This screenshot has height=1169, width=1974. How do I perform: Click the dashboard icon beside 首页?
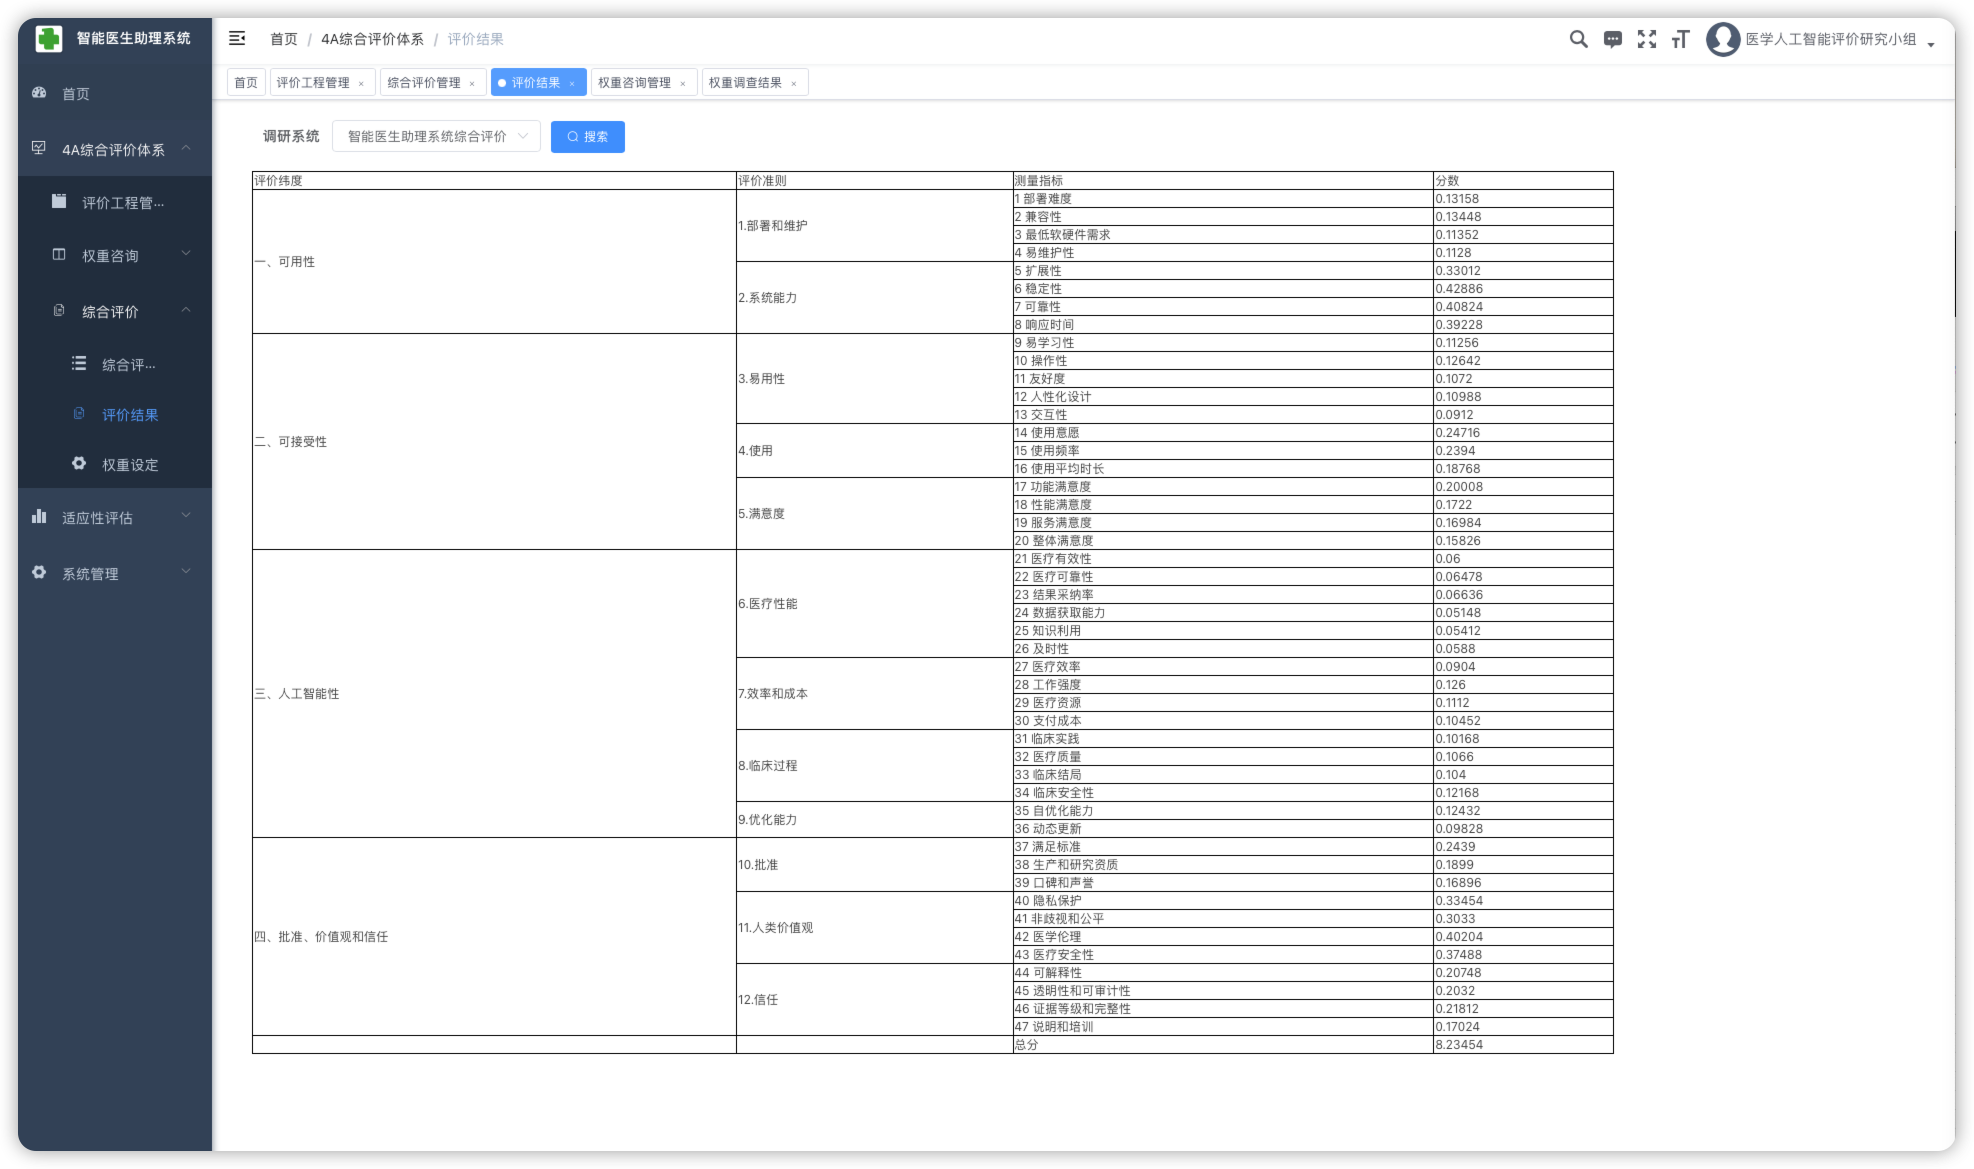coord(39,93)
